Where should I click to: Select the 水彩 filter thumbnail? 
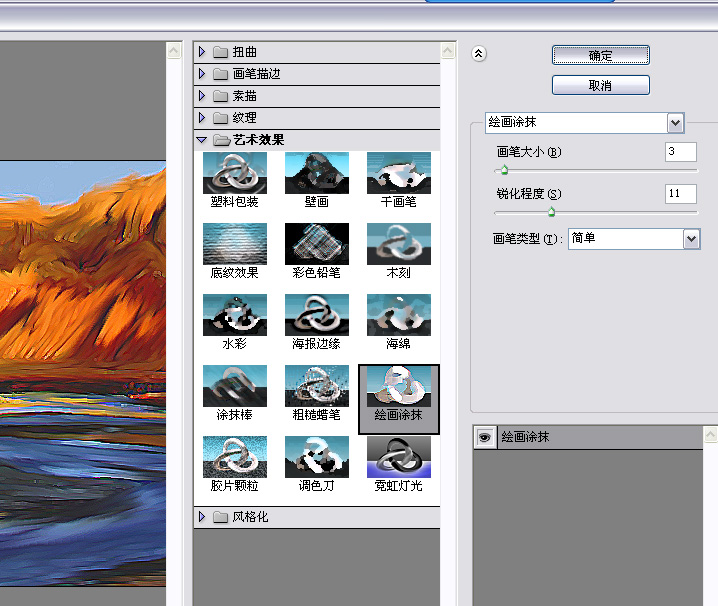click(x=234, y=315)
